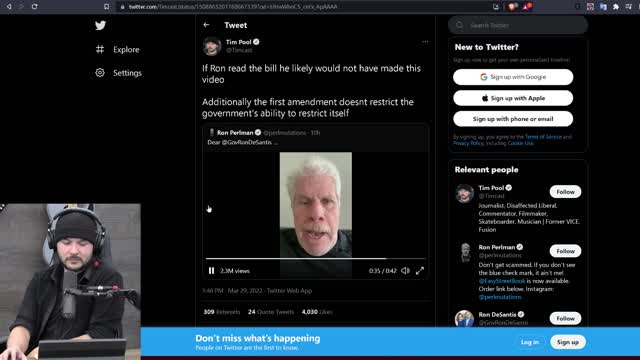
Task: Click the Log in button in banner
Action: [x=530, y=342]
